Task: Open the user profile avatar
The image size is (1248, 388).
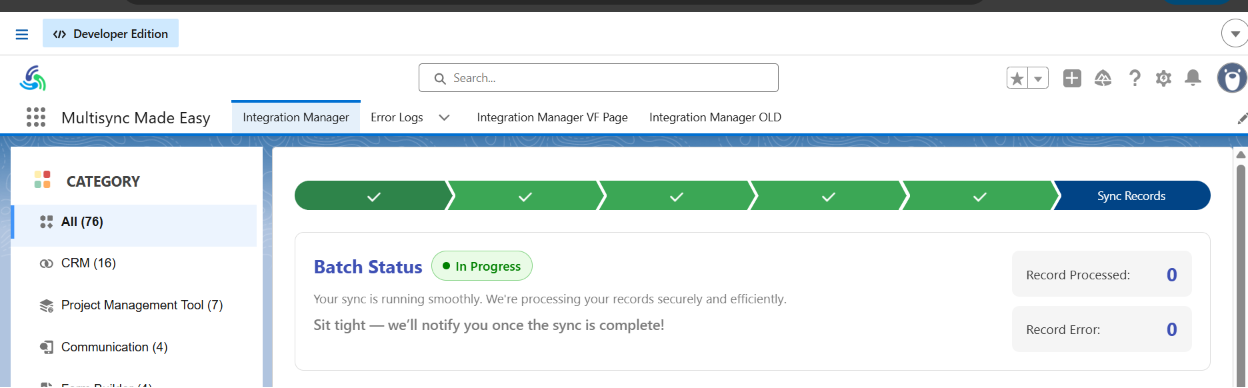Action: [1231, 78]
